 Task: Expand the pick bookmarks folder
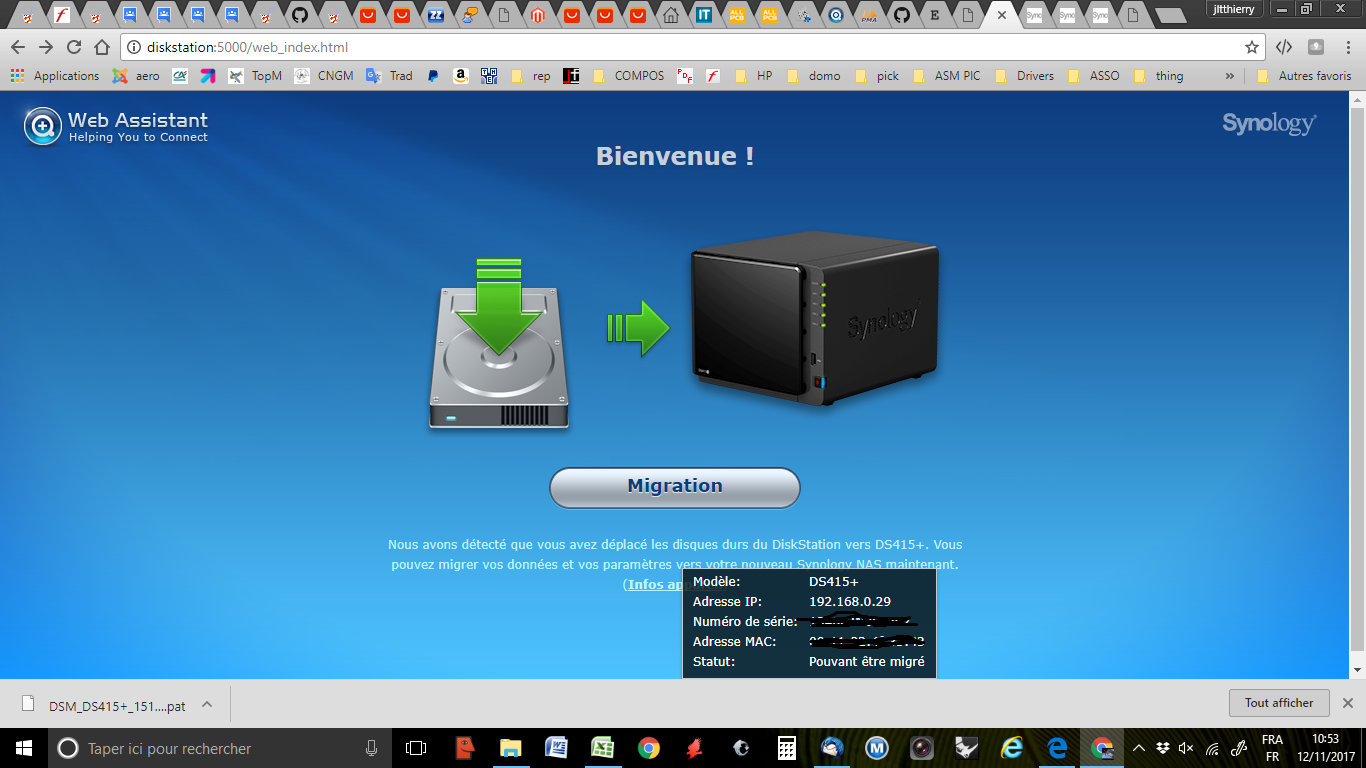coord(876,76)
